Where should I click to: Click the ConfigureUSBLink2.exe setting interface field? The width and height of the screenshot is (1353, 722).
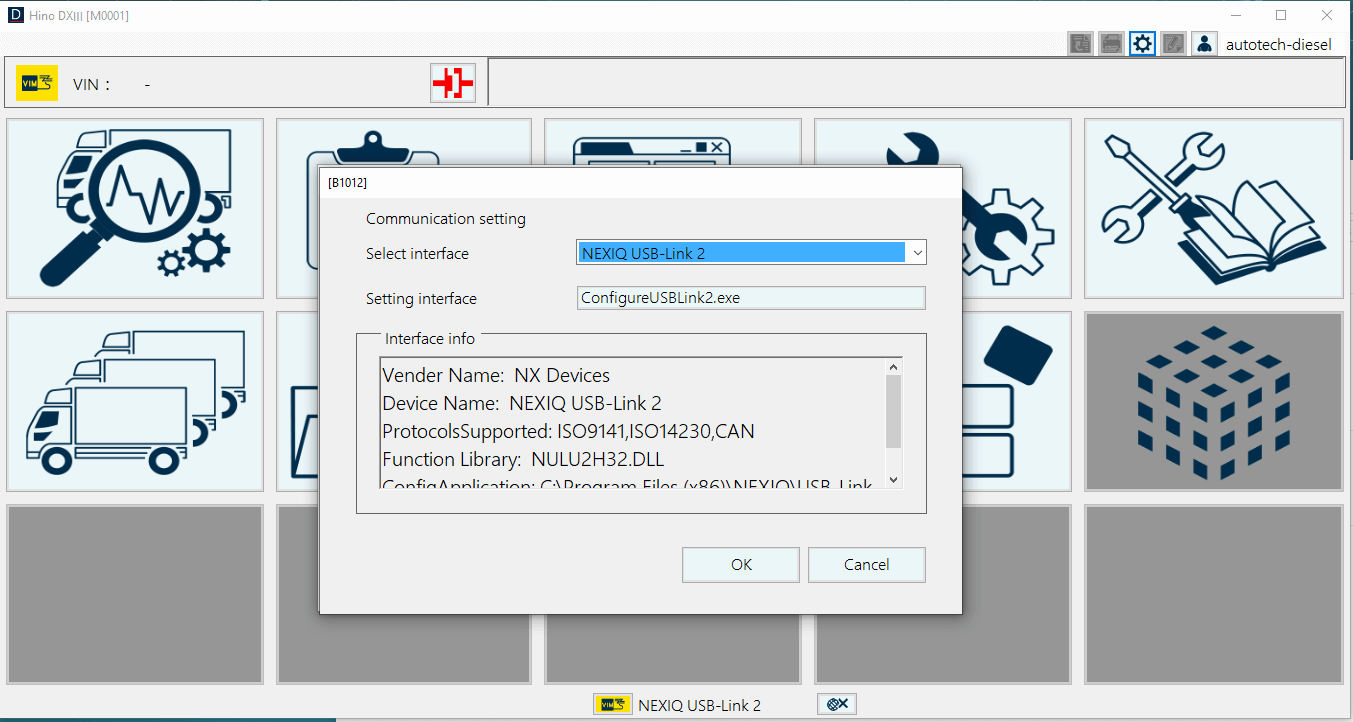pyautogui.click(x=751, y=298)
